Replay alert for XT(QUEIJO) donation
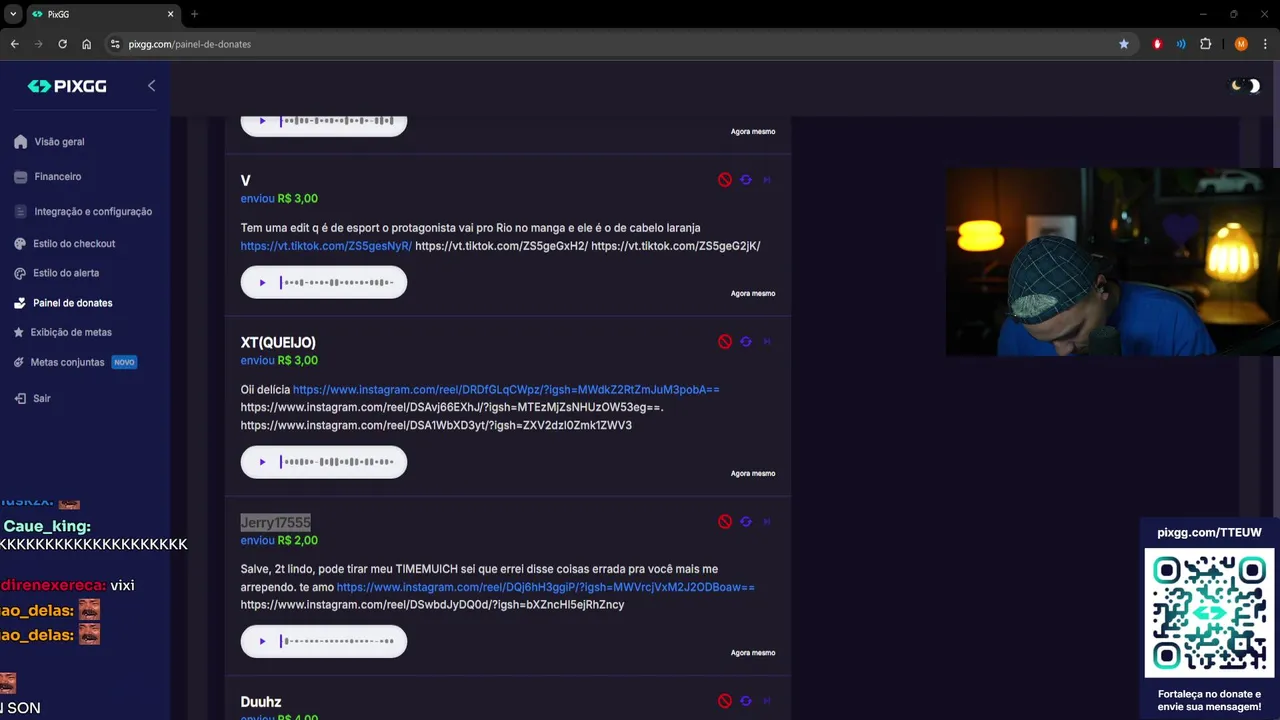Viewport: 1280px width, 720px height. (746, 342)
